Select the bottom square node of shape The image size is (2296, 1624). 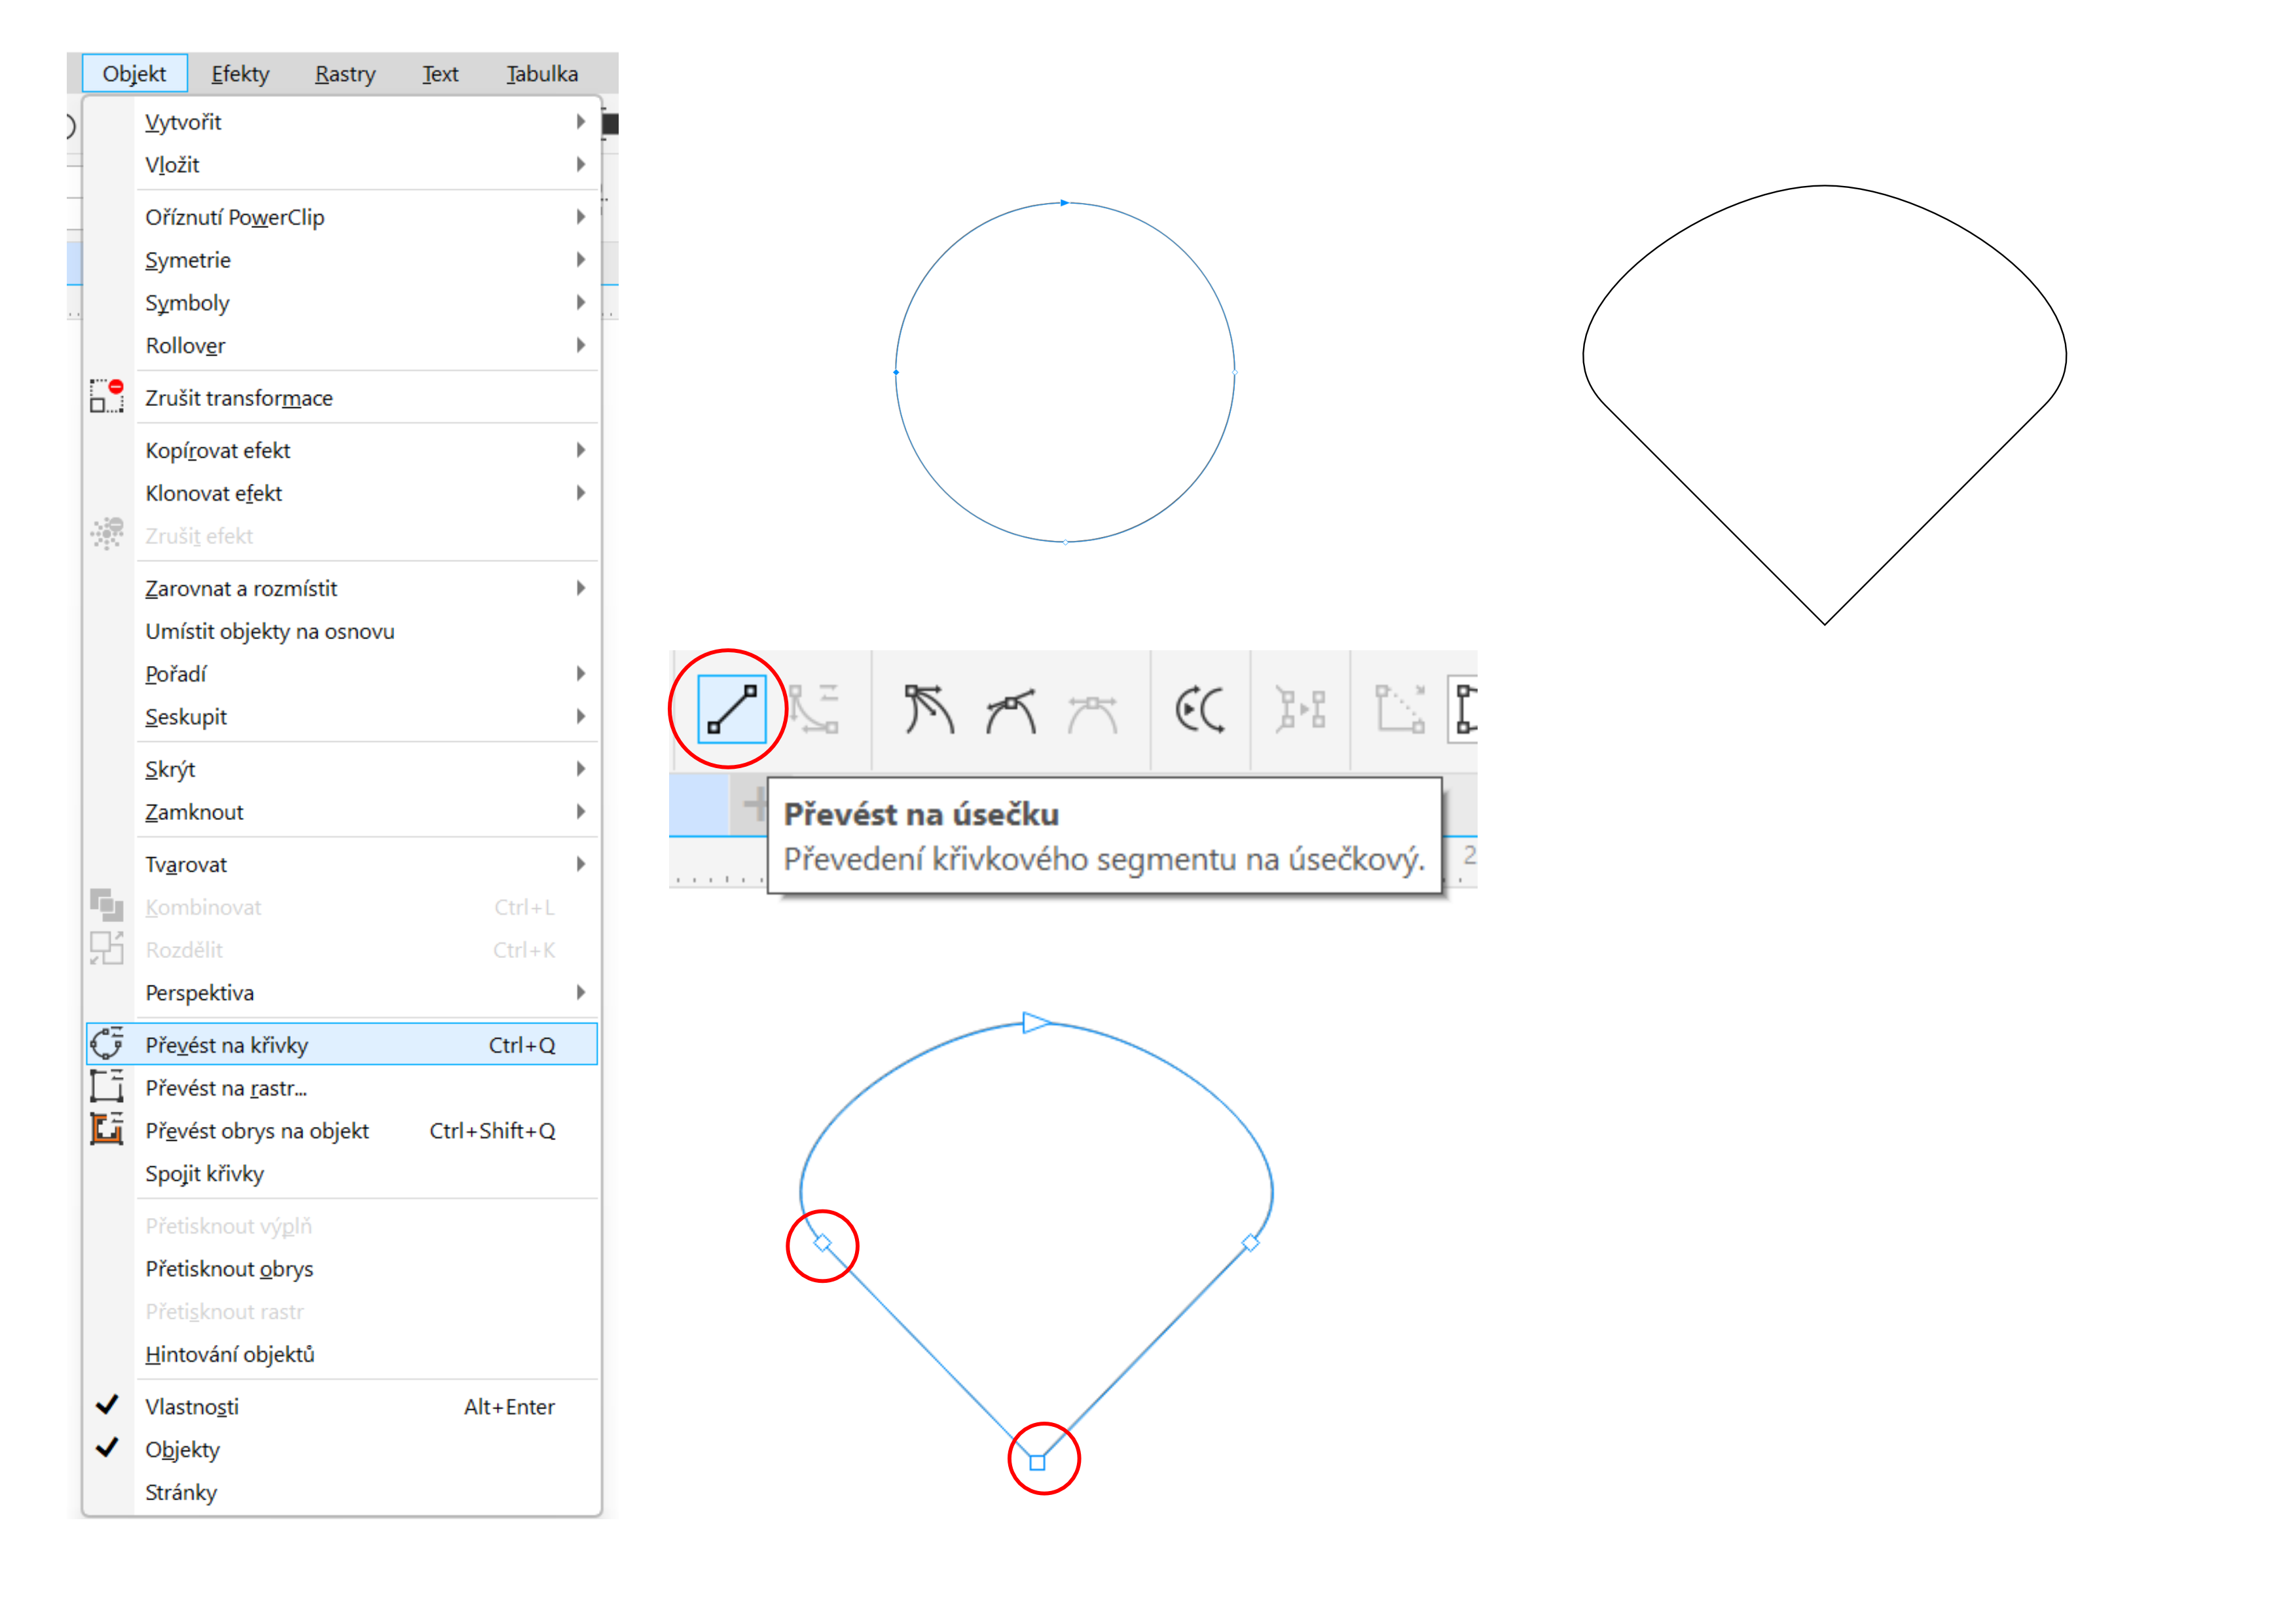(x=1037, y=1462)
